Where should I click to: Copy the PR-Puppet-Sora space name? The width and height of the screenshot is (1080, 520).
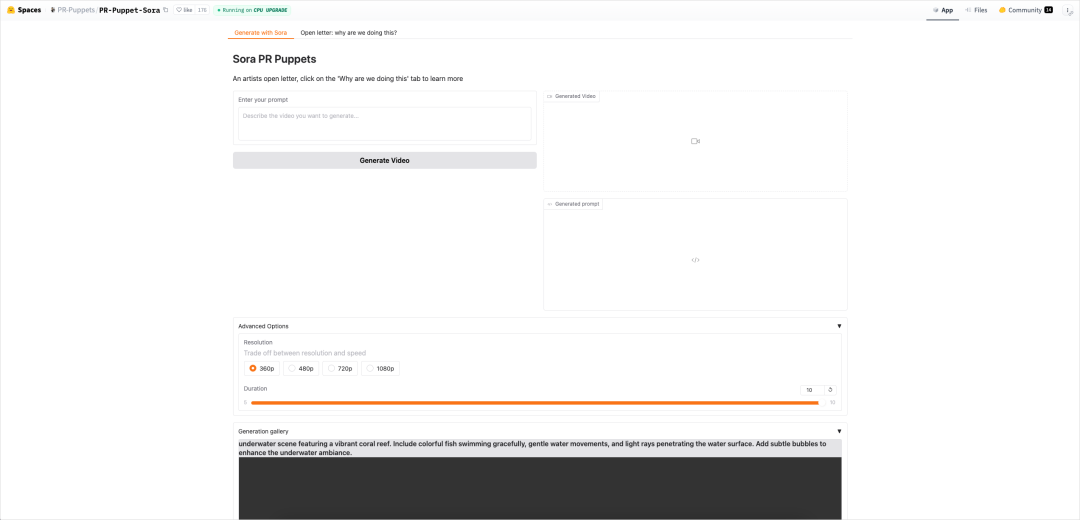click(165, 10)
